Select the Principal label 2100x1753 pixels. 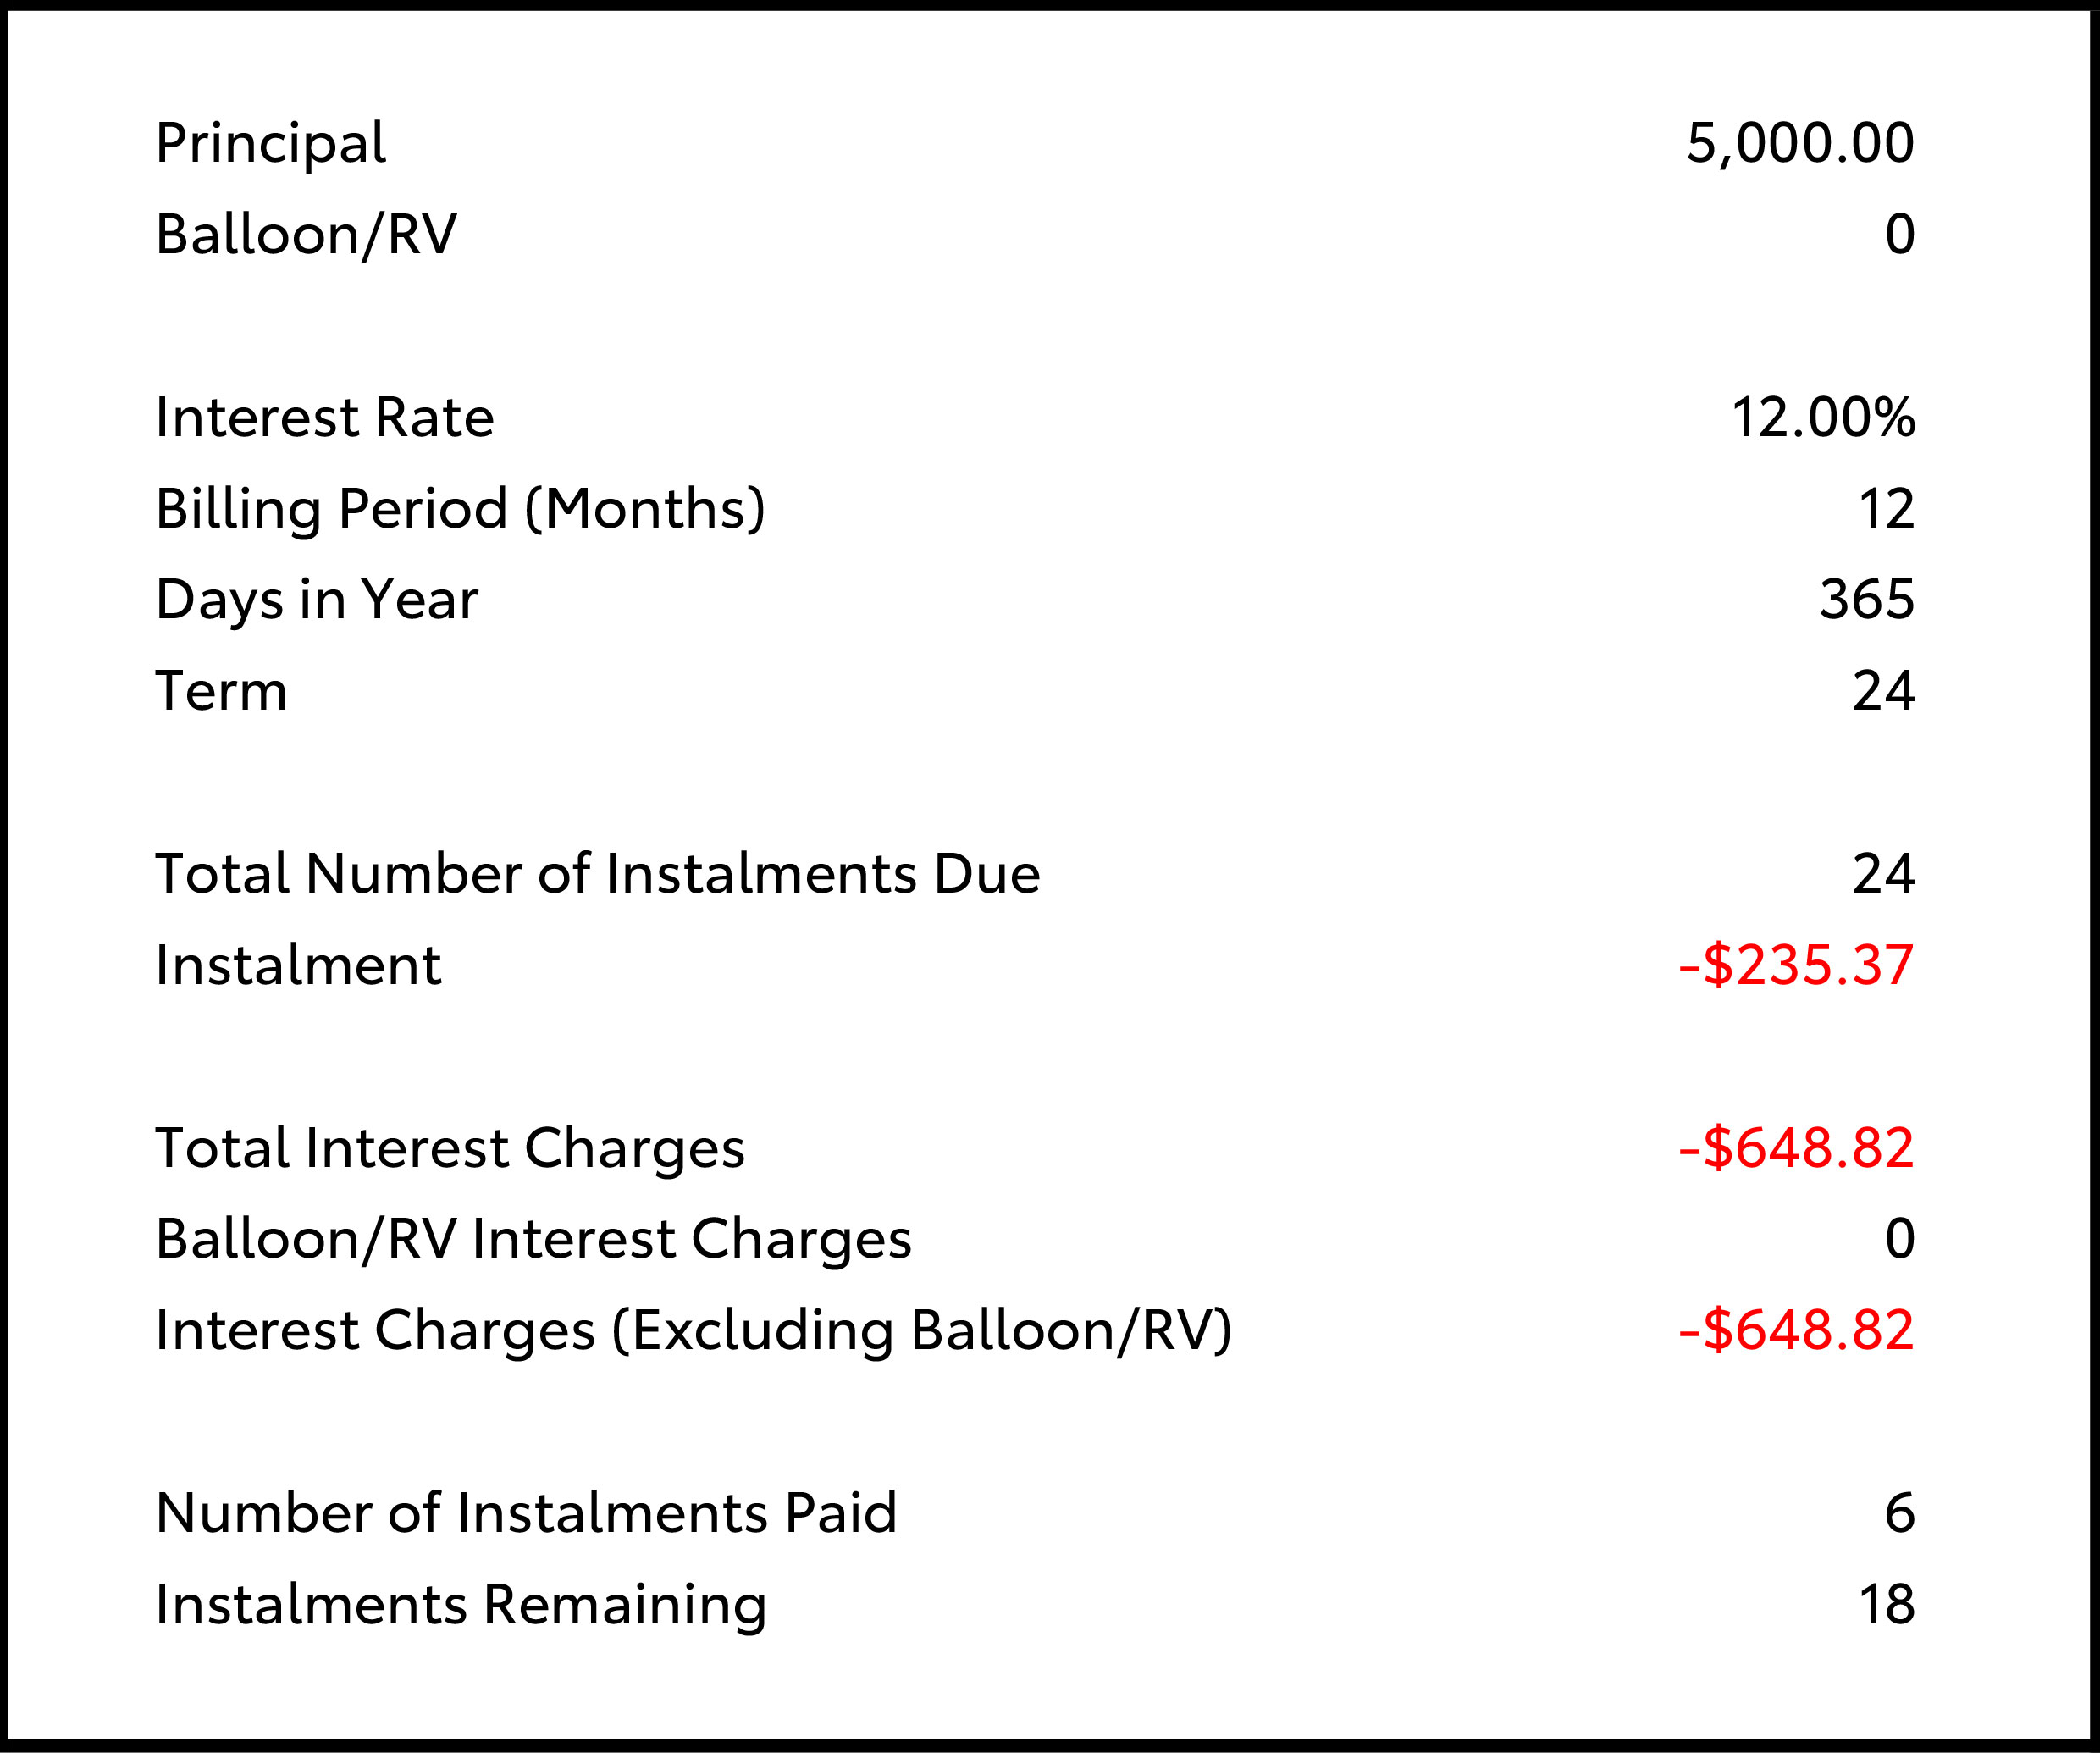pos(271,143)
